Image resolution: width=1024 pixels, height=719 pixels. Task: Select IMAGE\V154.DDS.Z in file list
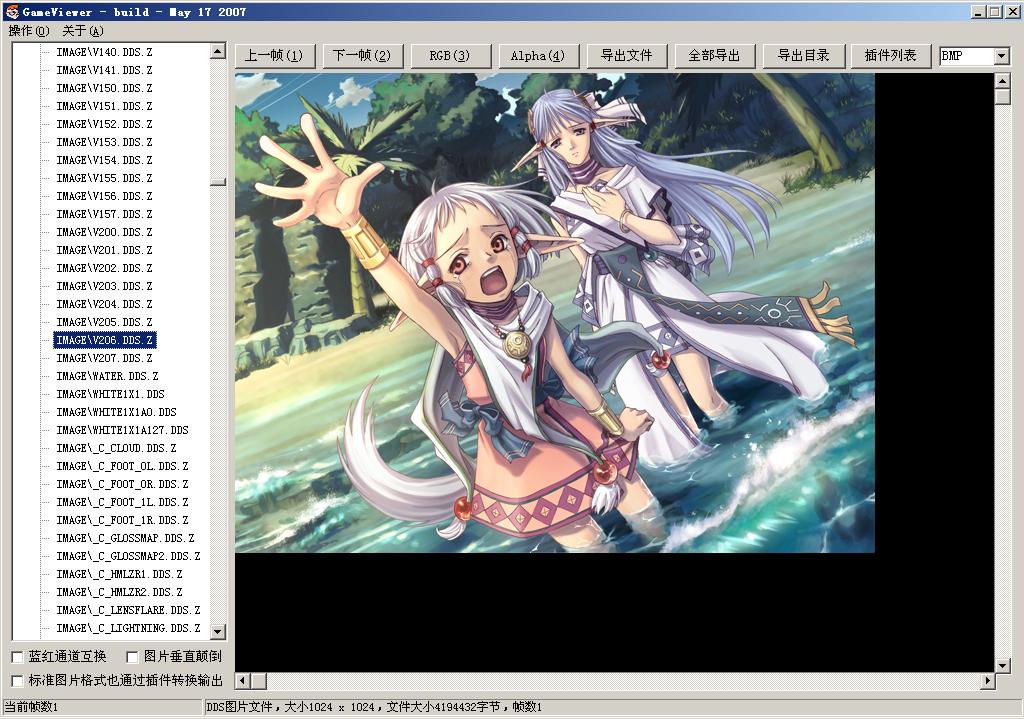pos(104,160)
